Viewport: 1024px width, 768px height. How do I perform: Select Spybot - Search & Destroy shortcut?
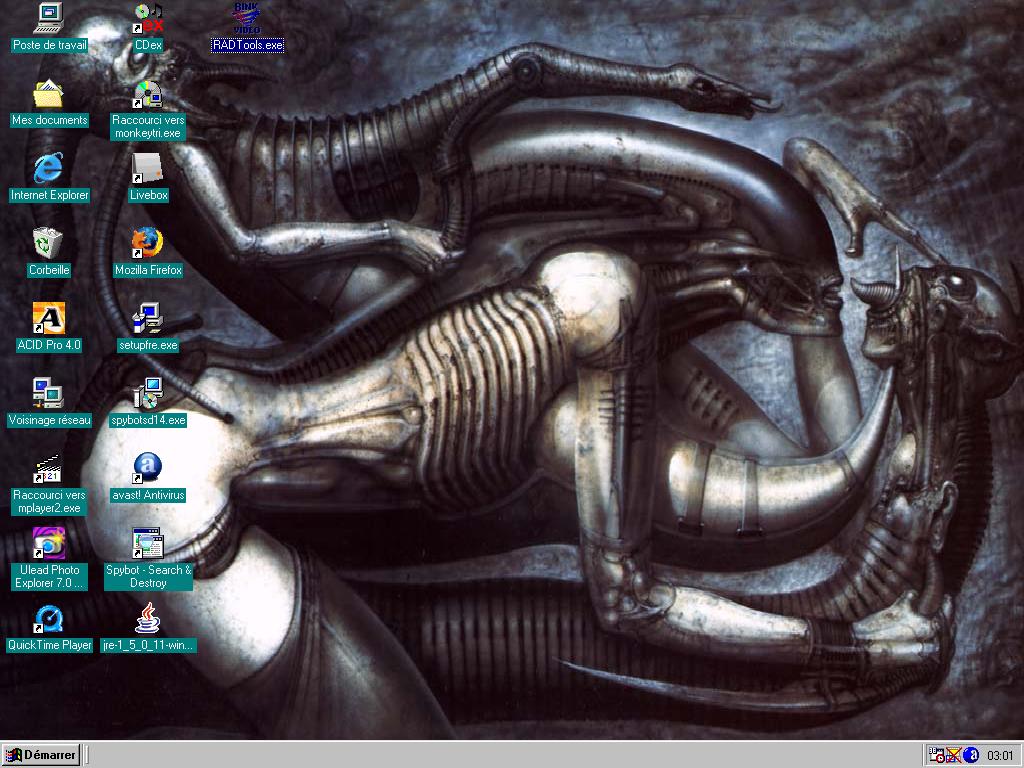(x=148, y=544)
